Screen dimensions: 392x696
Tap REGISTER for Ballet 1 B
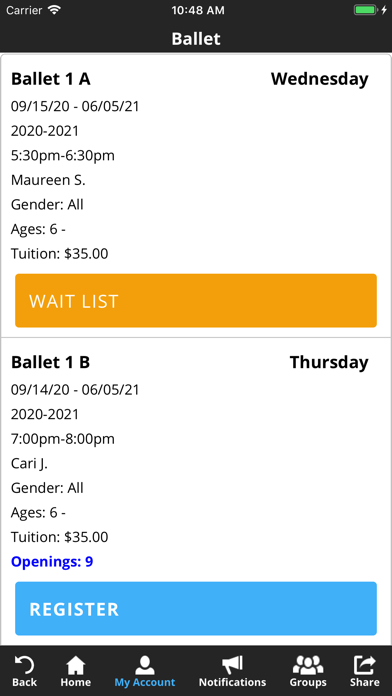click(196, 609)
